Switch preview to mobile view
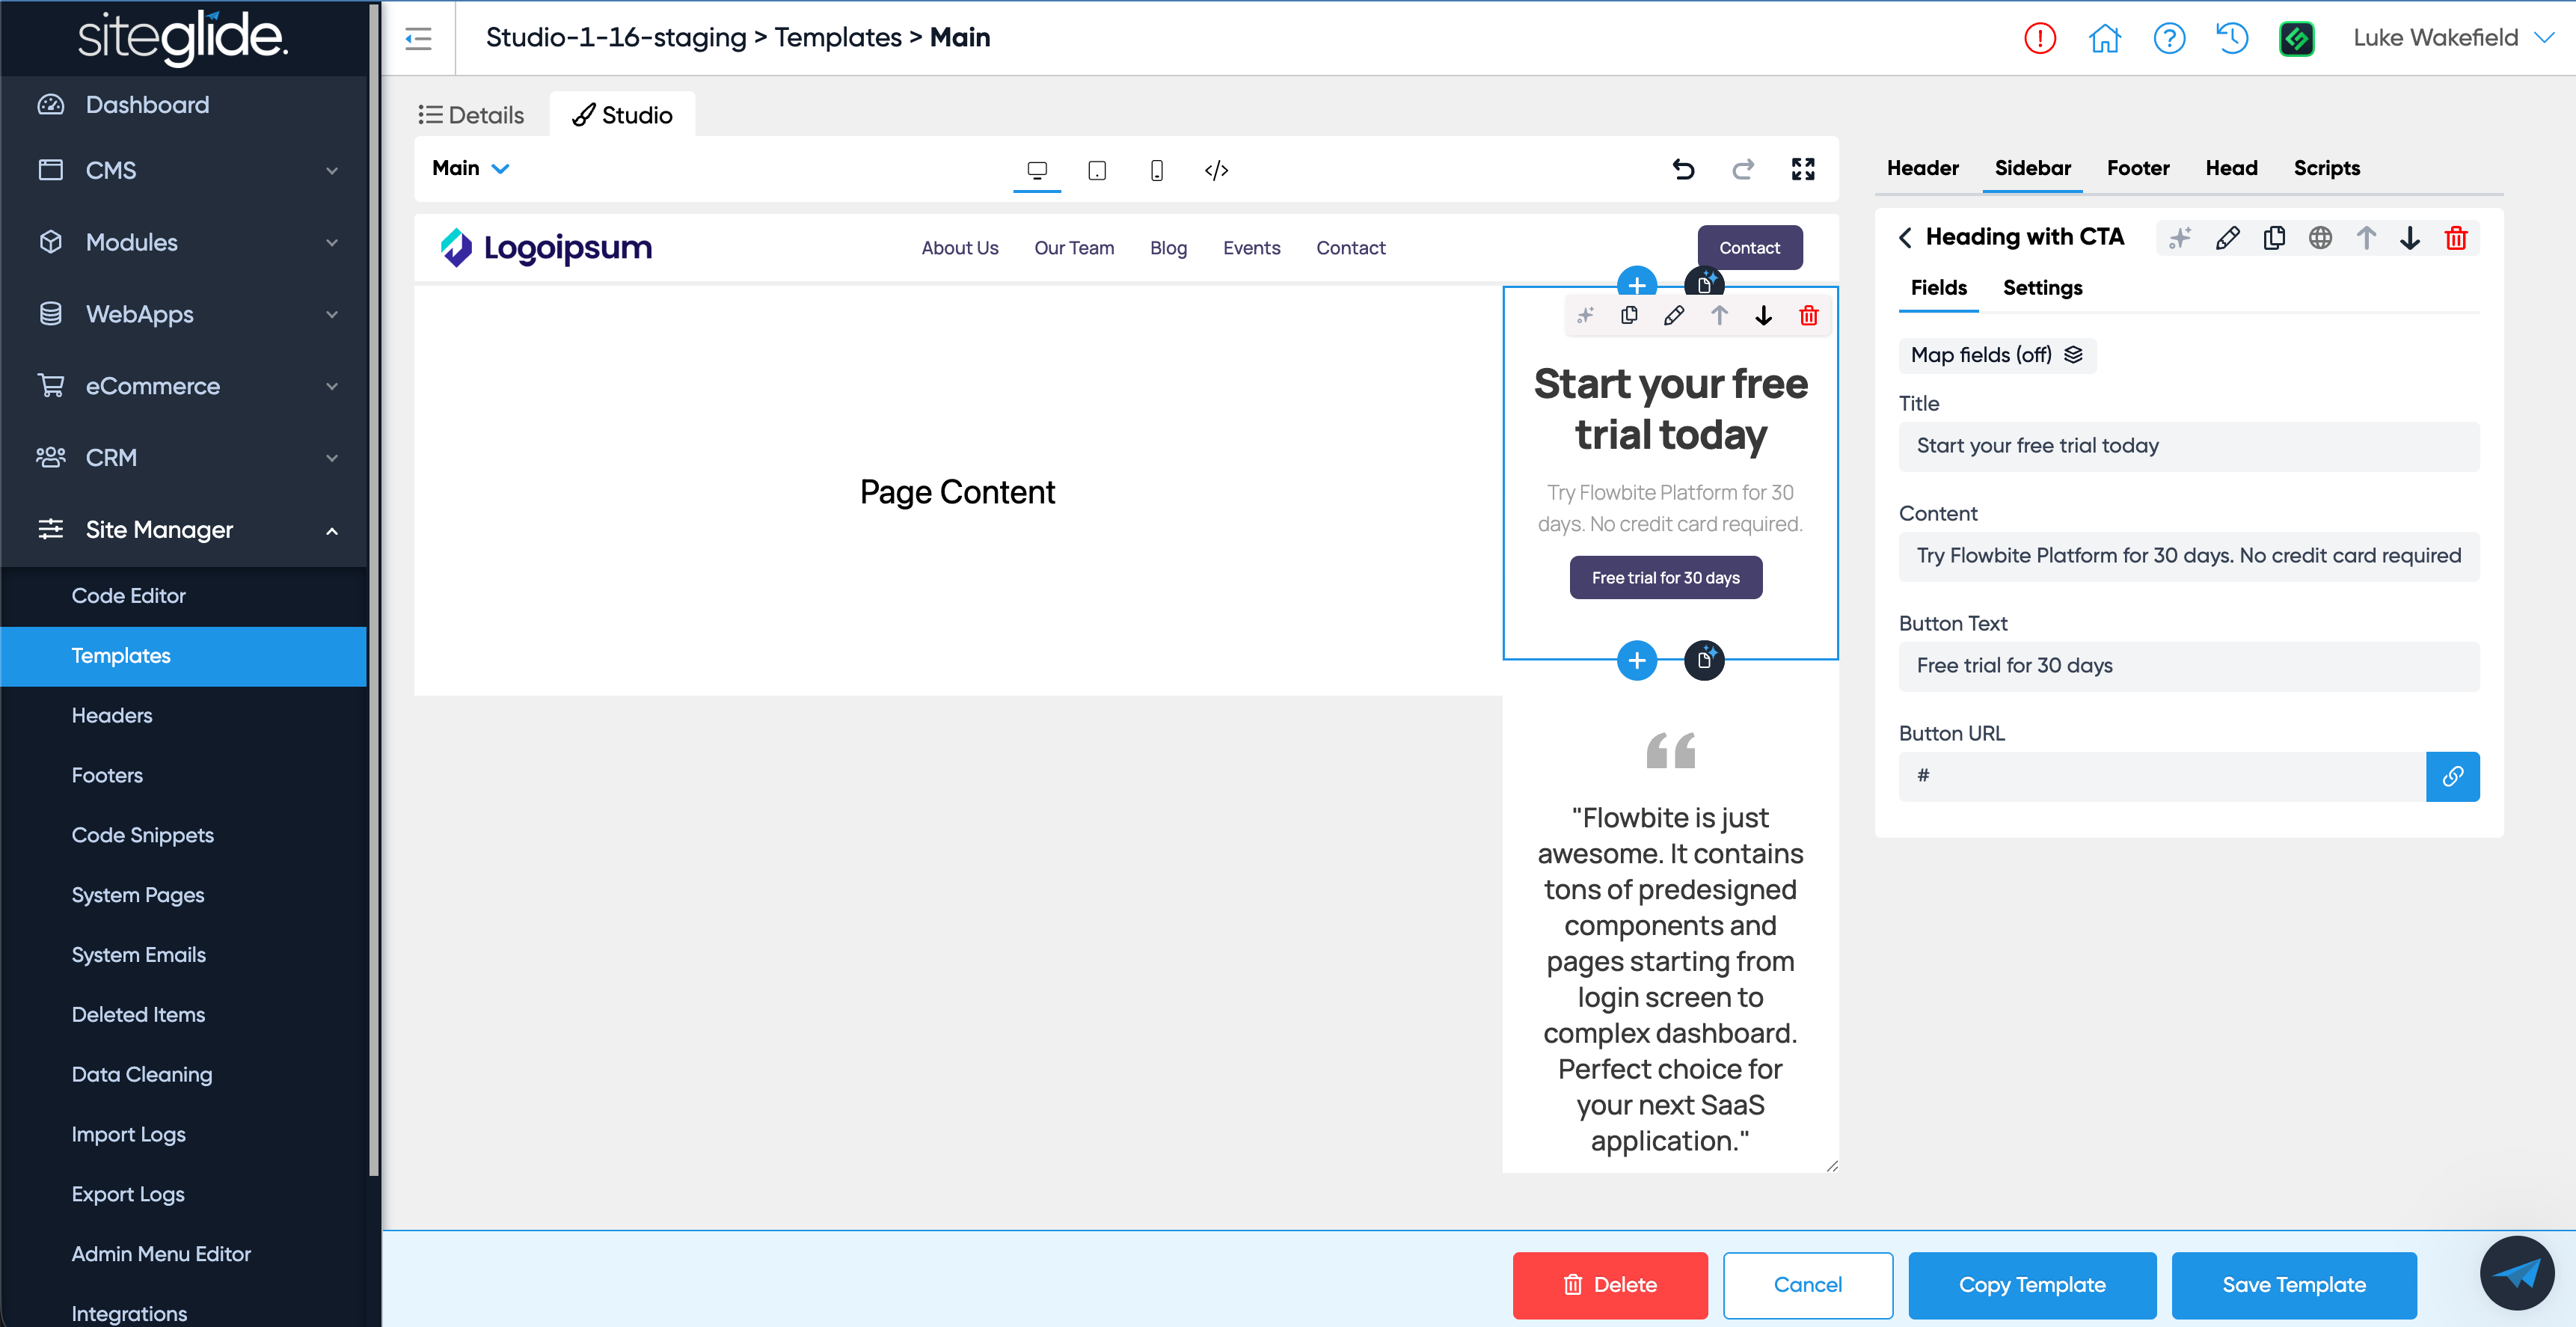Viewport: 2576px width, 1327px height. (x=1157, y=170)
